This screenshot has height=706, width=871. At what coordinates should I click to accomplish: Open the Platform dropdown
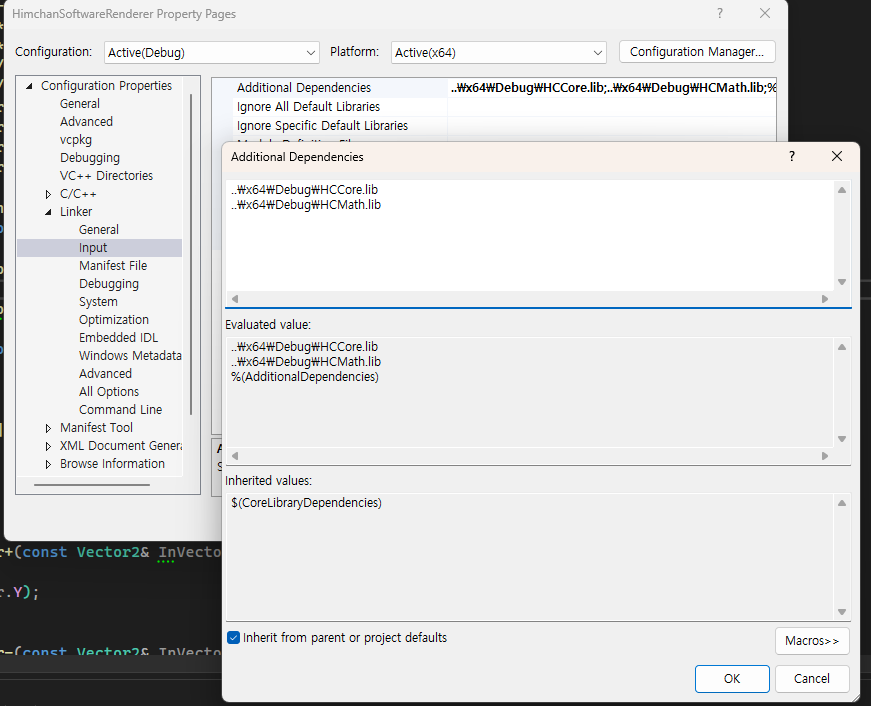click(499, 52)
